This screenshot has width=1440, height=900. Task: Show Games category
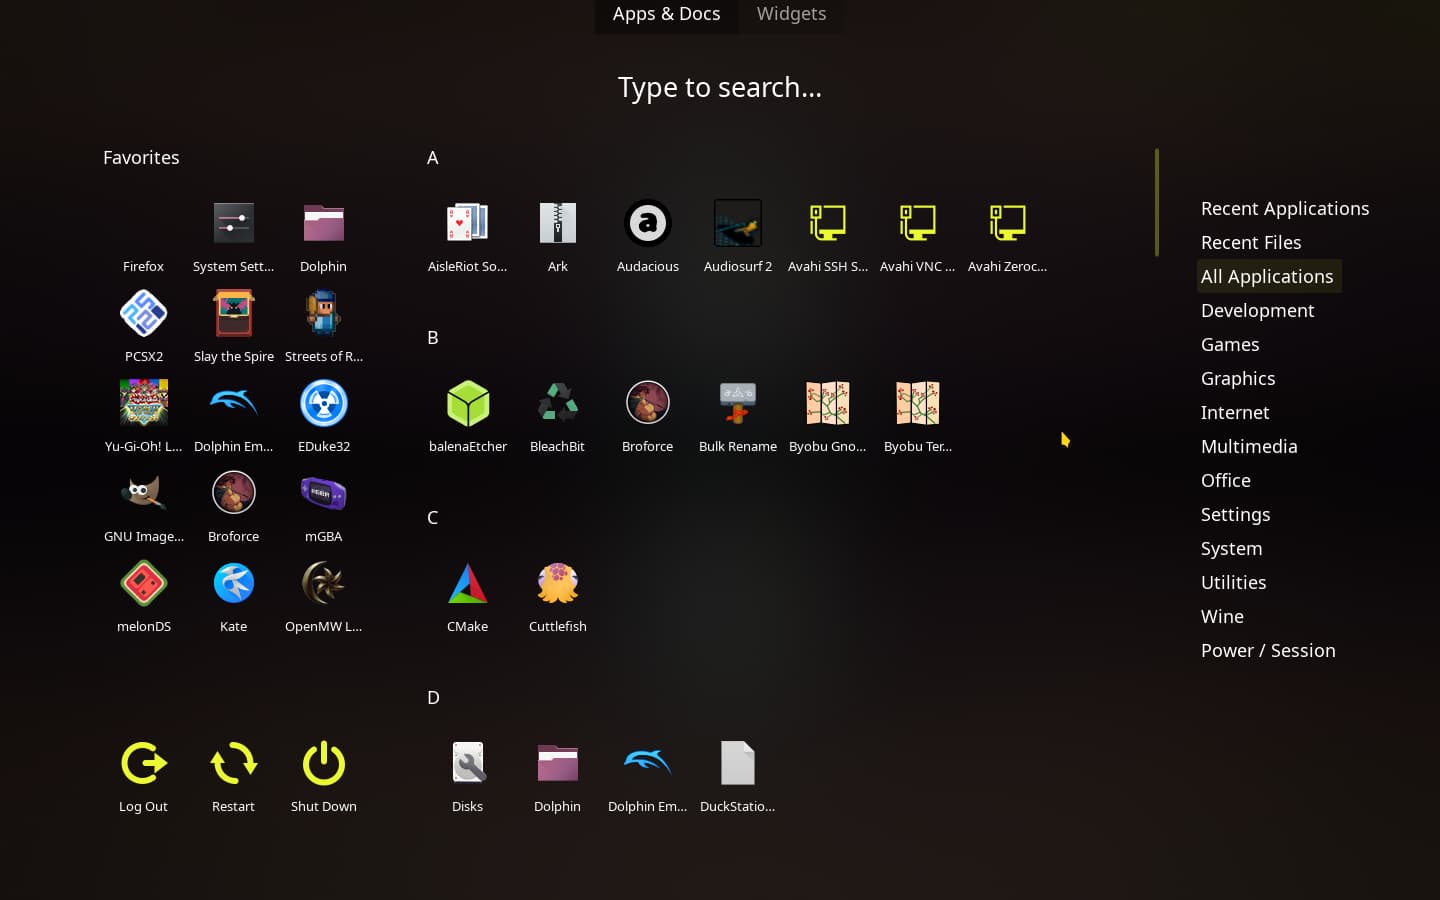(1229, 344)
